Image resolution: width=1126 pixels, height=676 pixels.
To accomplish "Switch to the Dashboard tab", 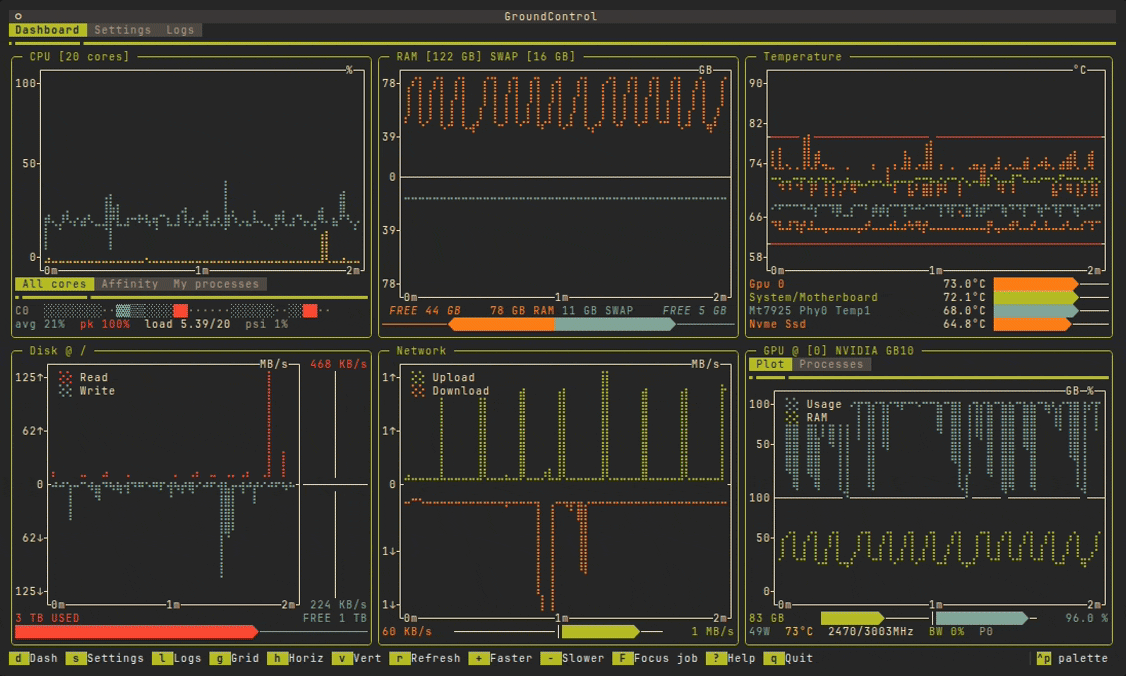I will click(47, 30).
